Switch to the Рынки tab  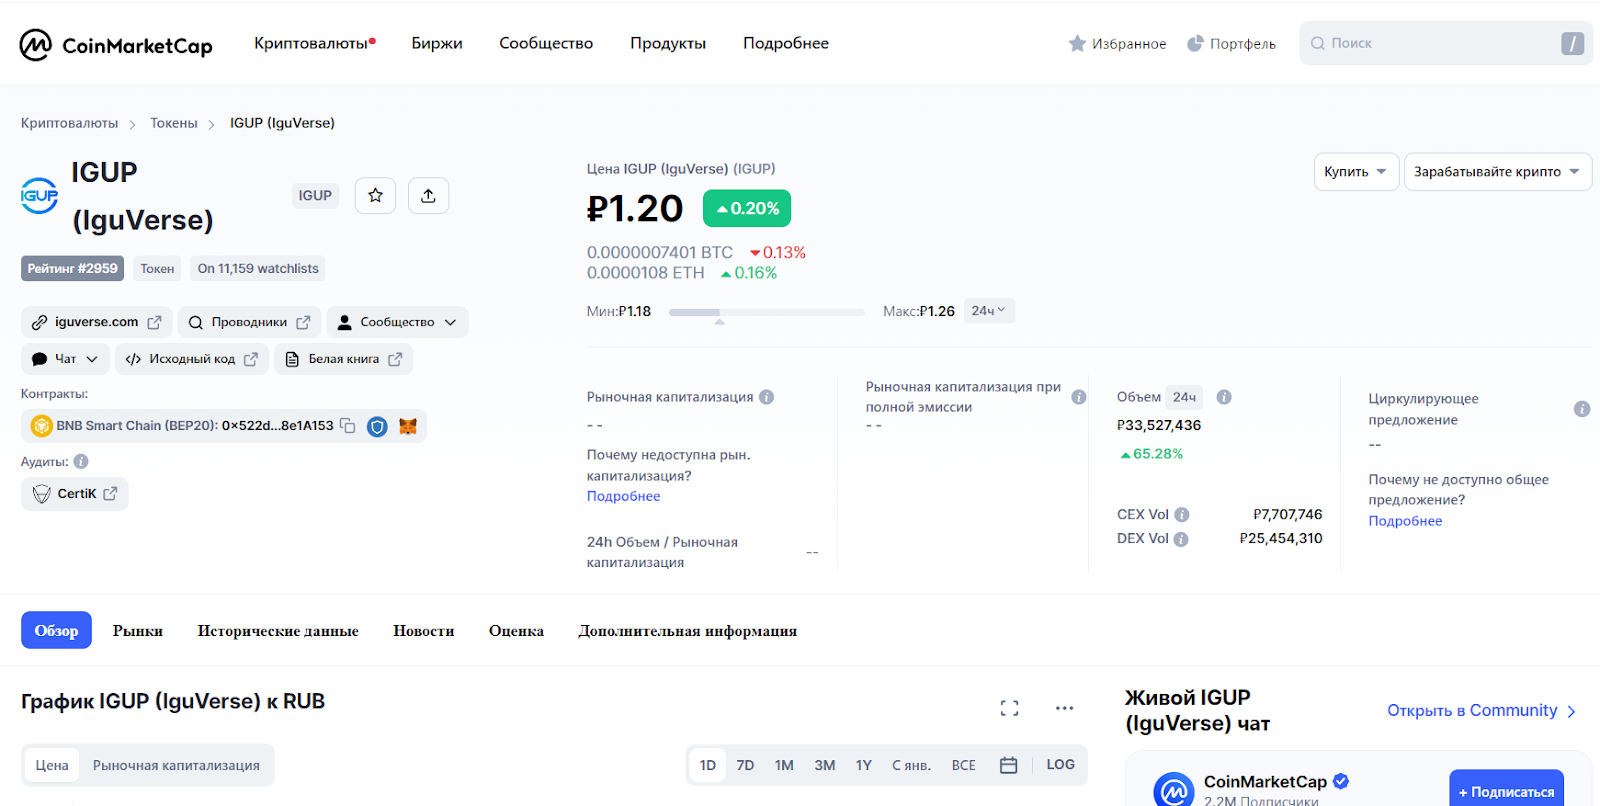(x=138, y=631)
